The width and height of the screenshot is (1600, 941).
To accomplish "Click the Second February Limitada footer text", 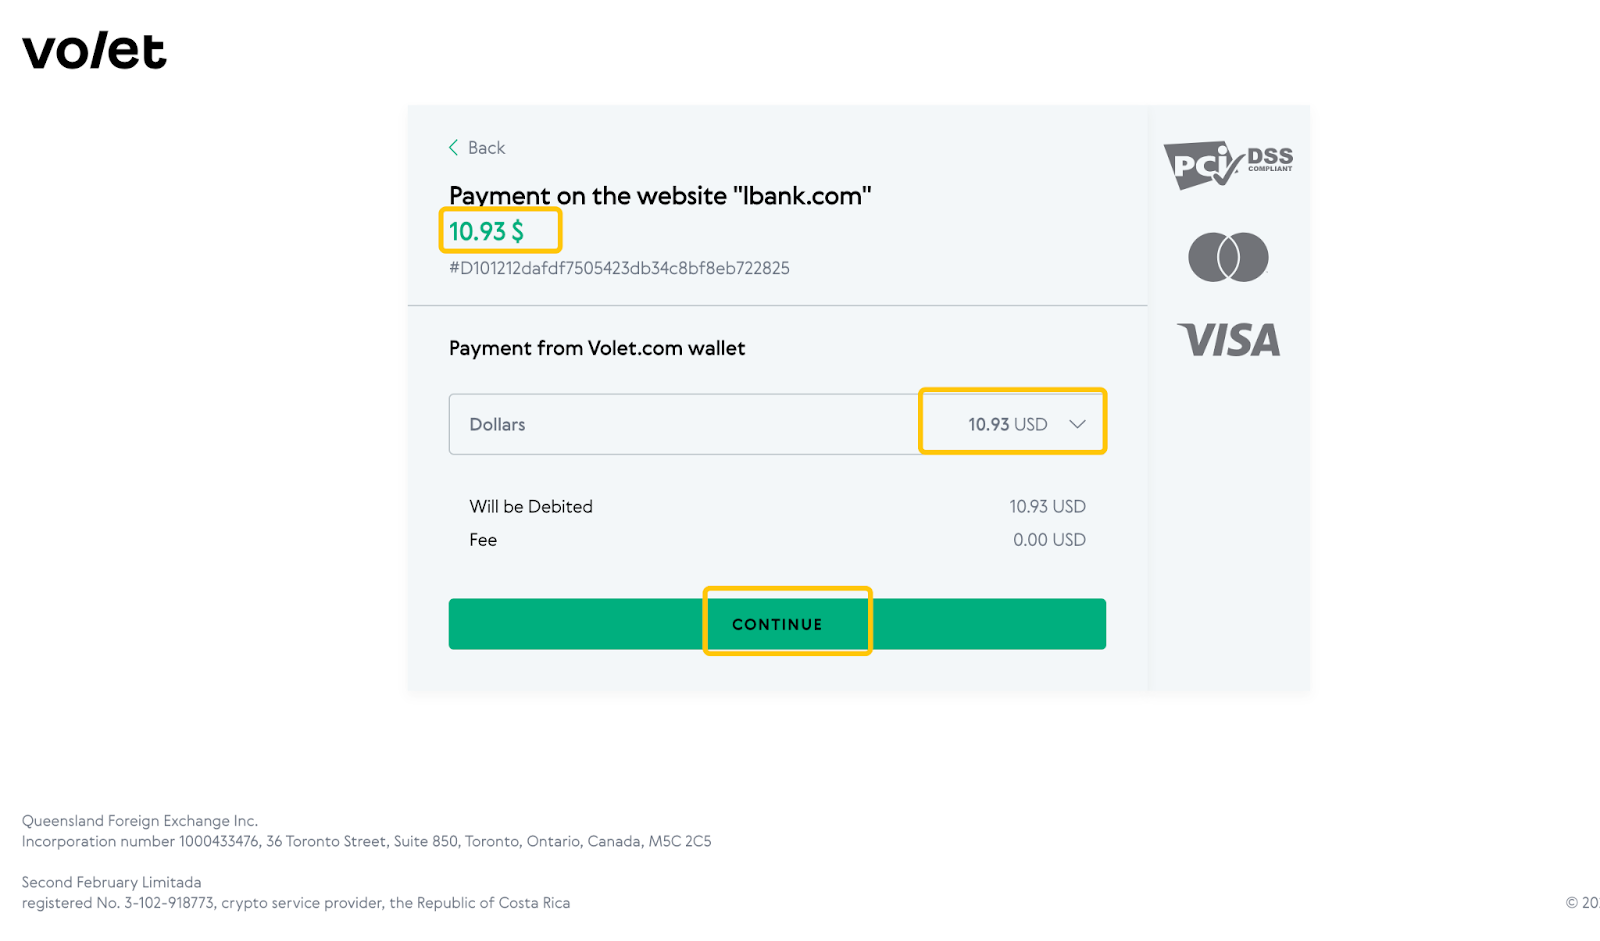I will point(112,882).
